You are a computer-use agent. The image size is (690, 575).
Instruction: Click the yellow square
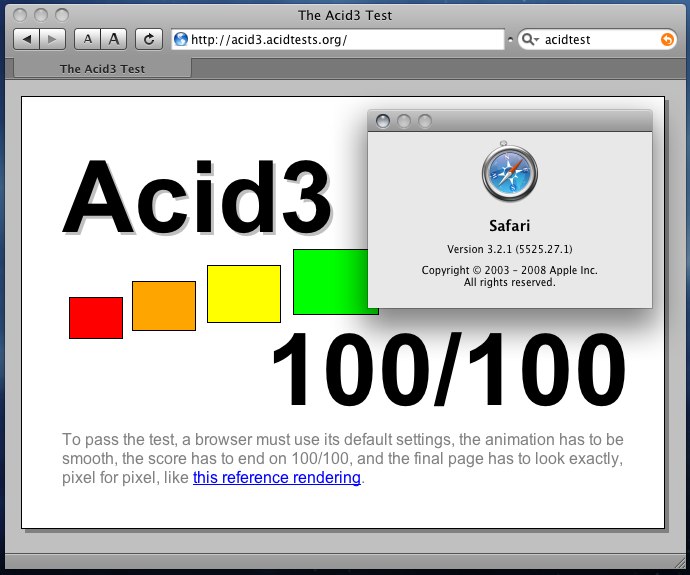pyautogui.click(x=244, y=294)
